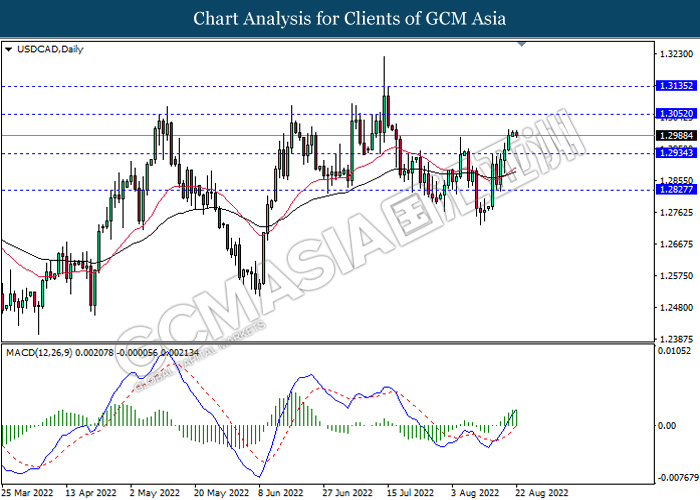Click the current price label 1.29884
This screenshot has width=700, height=500.
pyautogui.click(x=676, y=135)
